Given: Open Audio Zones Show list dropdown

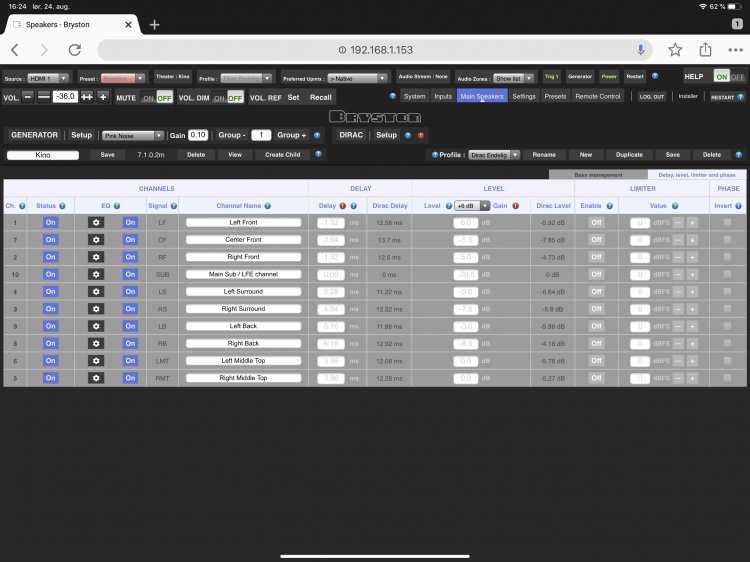Looking at the screenshot, I should [x=514, y=78].
